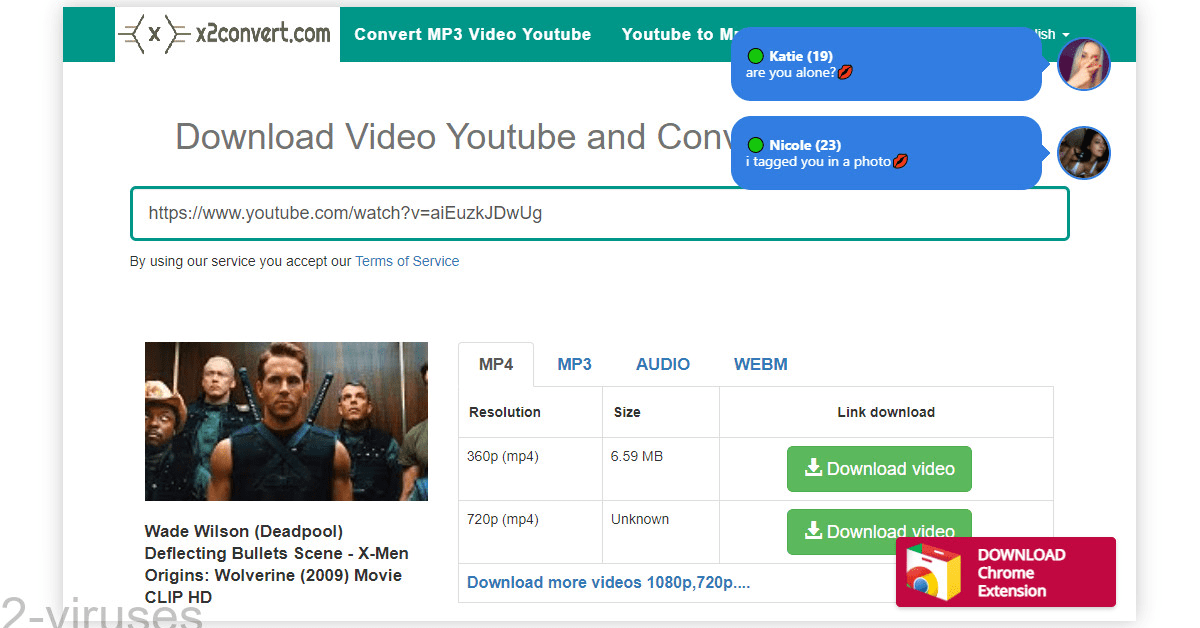The width and height of the screenshot is (1200, 628).
Task: Select the MP4 format tab
Action: pyautogui.click(x=496, y=364)
